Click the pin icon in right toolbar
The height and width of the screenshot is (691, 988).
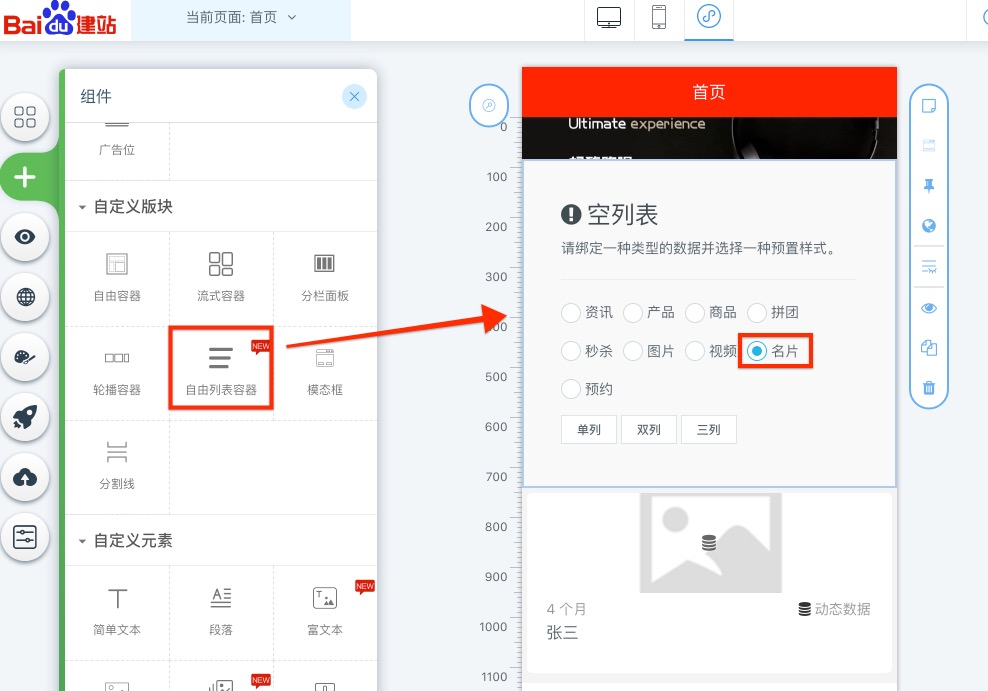pyautogui.click(x=929, y=186)
